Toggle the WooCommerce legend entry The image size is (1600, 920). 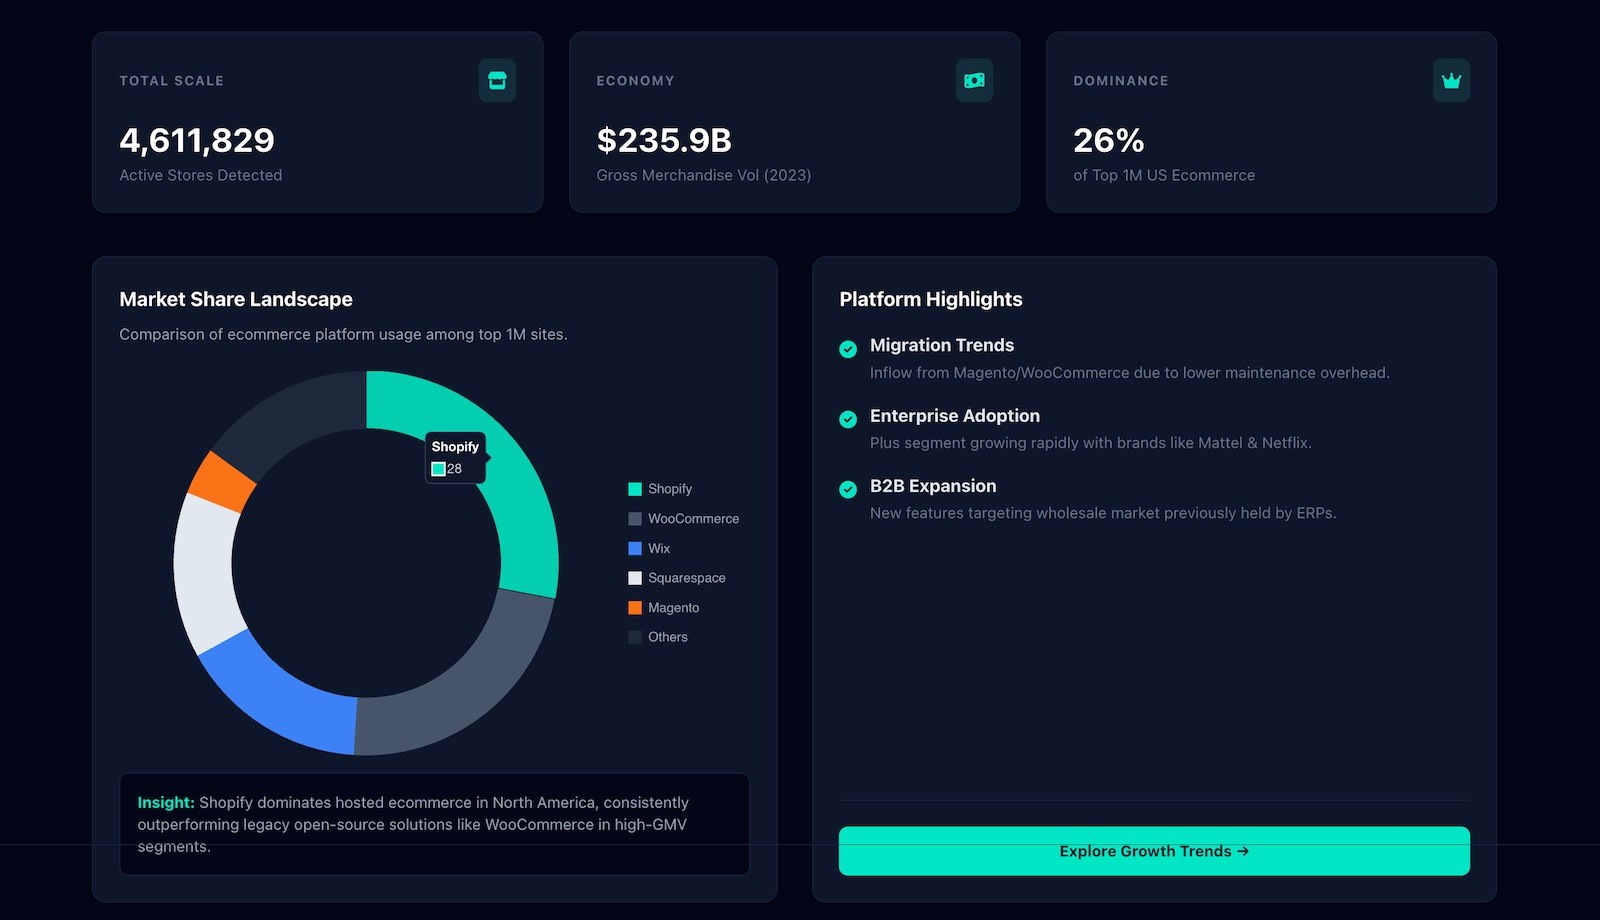pyautogui.click(x=684, y=519)
